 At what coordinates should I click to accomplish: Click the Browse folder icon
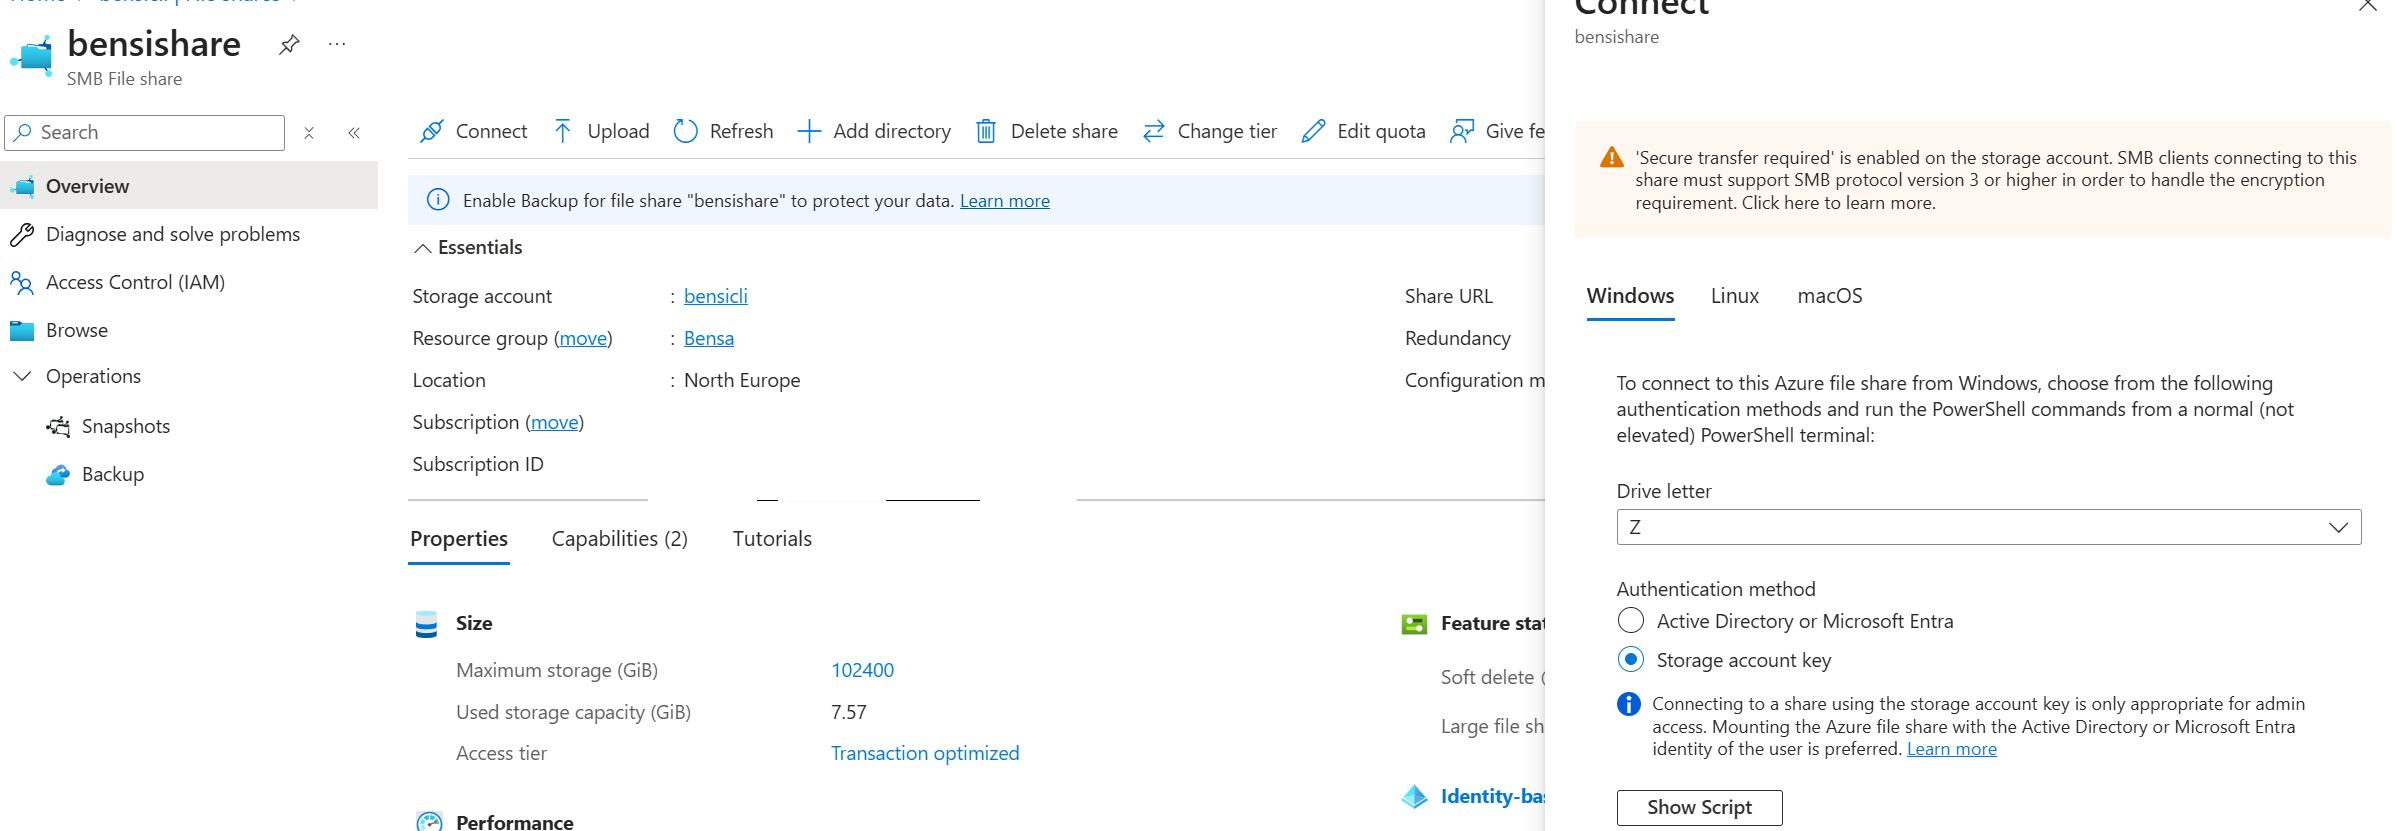click(x=22, y=330)
